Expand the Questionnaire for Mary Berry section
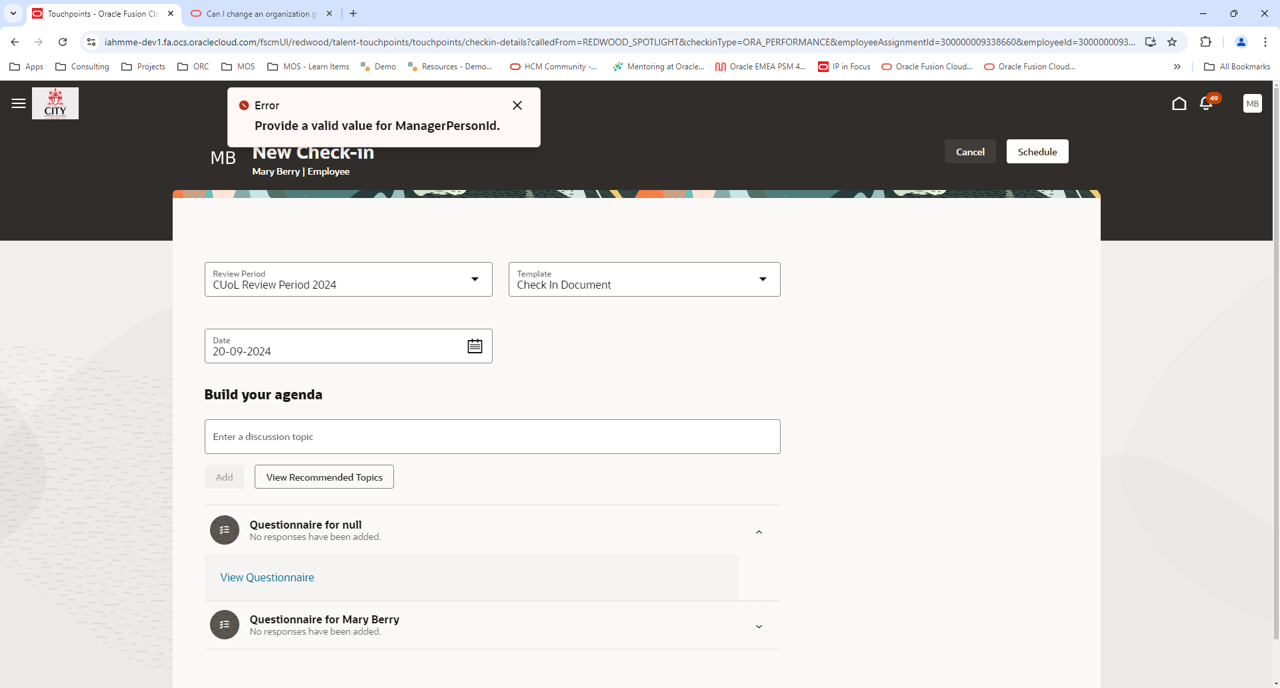Screen dimensions: 1280x688 (x=759, y=627)
